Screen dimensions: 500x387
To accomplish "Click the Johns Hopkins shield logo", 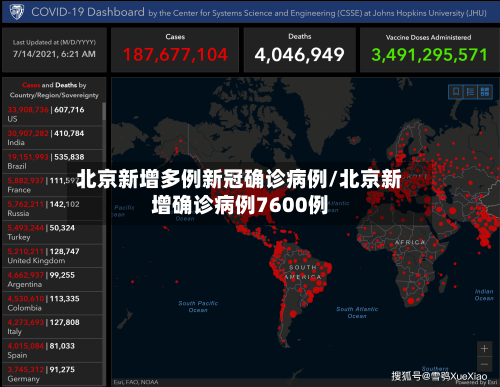I will point(17,12).
